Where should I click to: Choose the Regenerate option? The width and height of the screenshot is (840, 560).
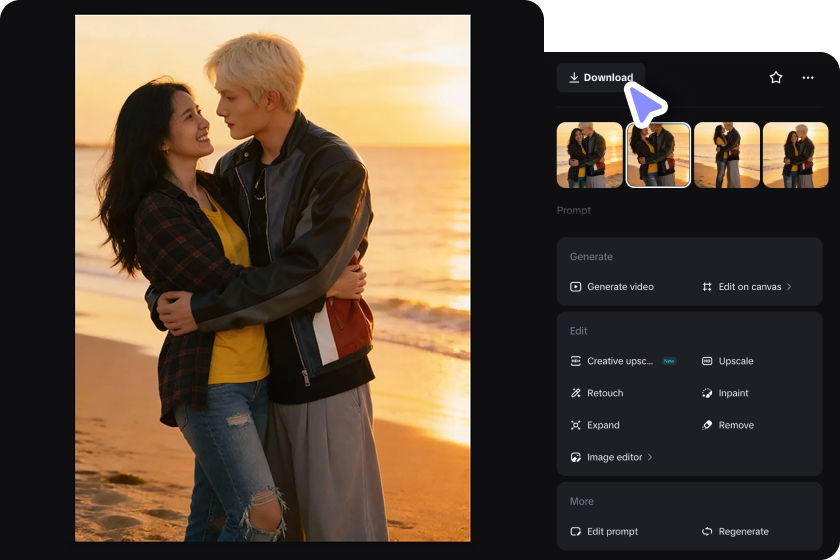pyautogui.click(x=744, y=532)
